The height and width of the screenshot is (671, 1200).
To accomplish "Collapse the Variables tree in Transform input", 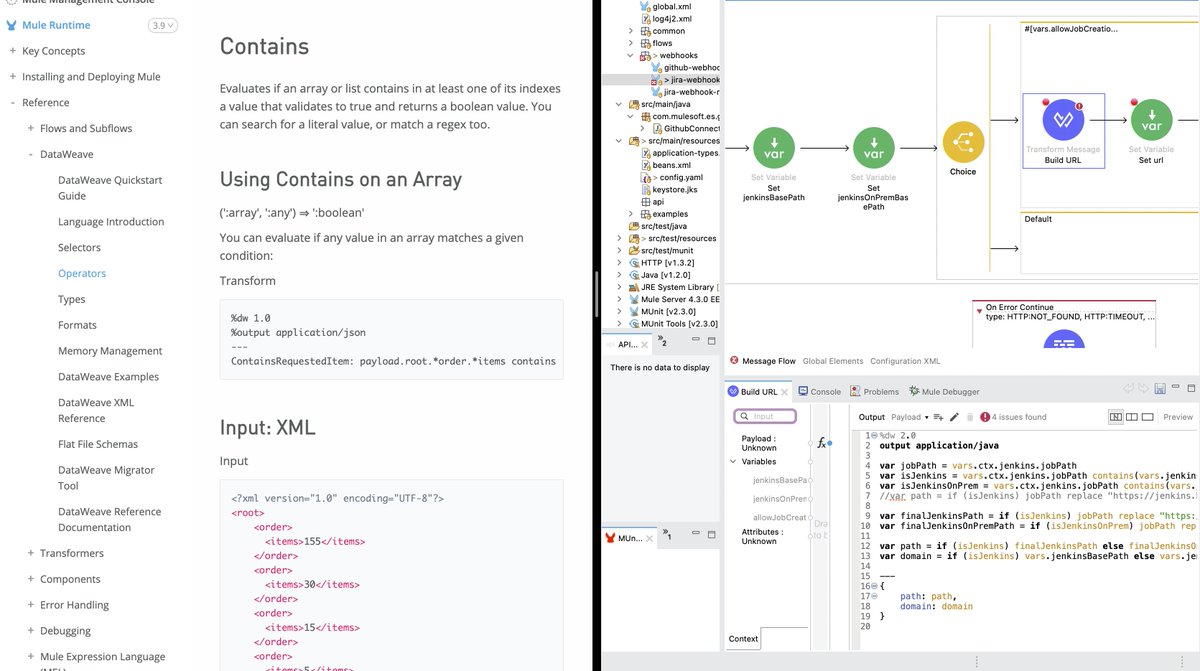I will pyautogui.click(x=733, y=462).
